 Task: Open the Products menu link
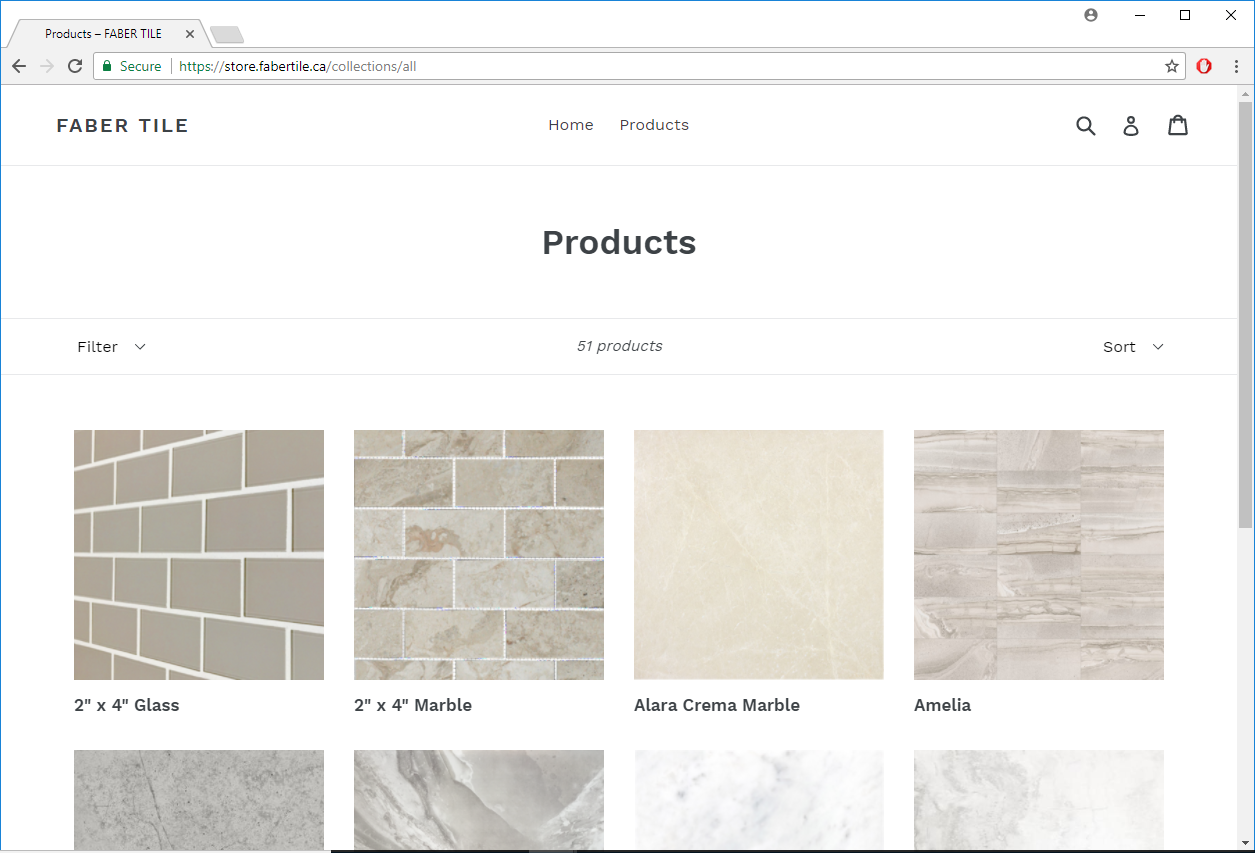pyautogui.click(x=654, y=125)
